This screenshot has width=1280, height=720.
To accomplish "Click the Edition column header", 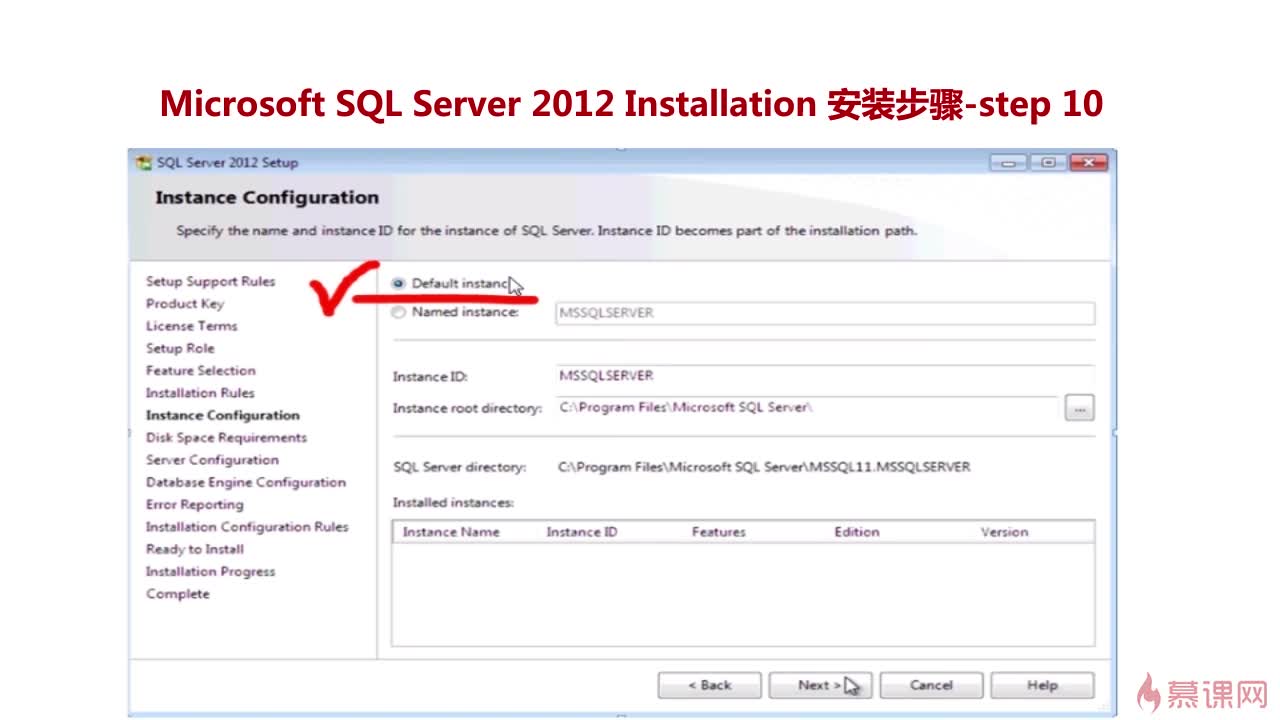I will point(857,532).
